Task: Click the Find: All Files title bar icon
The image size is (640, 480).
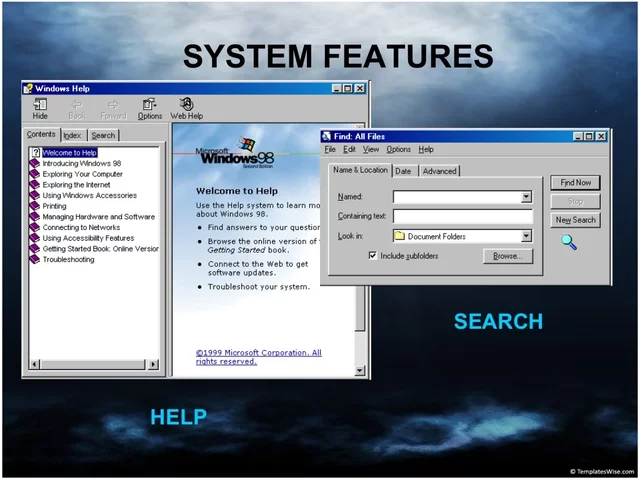Action: click(327, 136)
